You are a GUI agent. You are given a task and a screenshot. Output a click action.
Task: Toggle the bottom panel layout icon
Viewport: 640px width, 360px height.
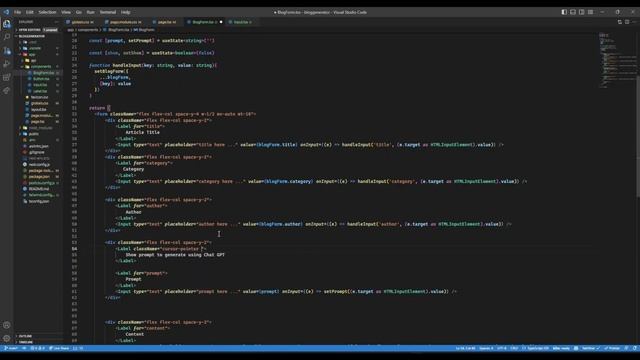click(x=573, y=12)
